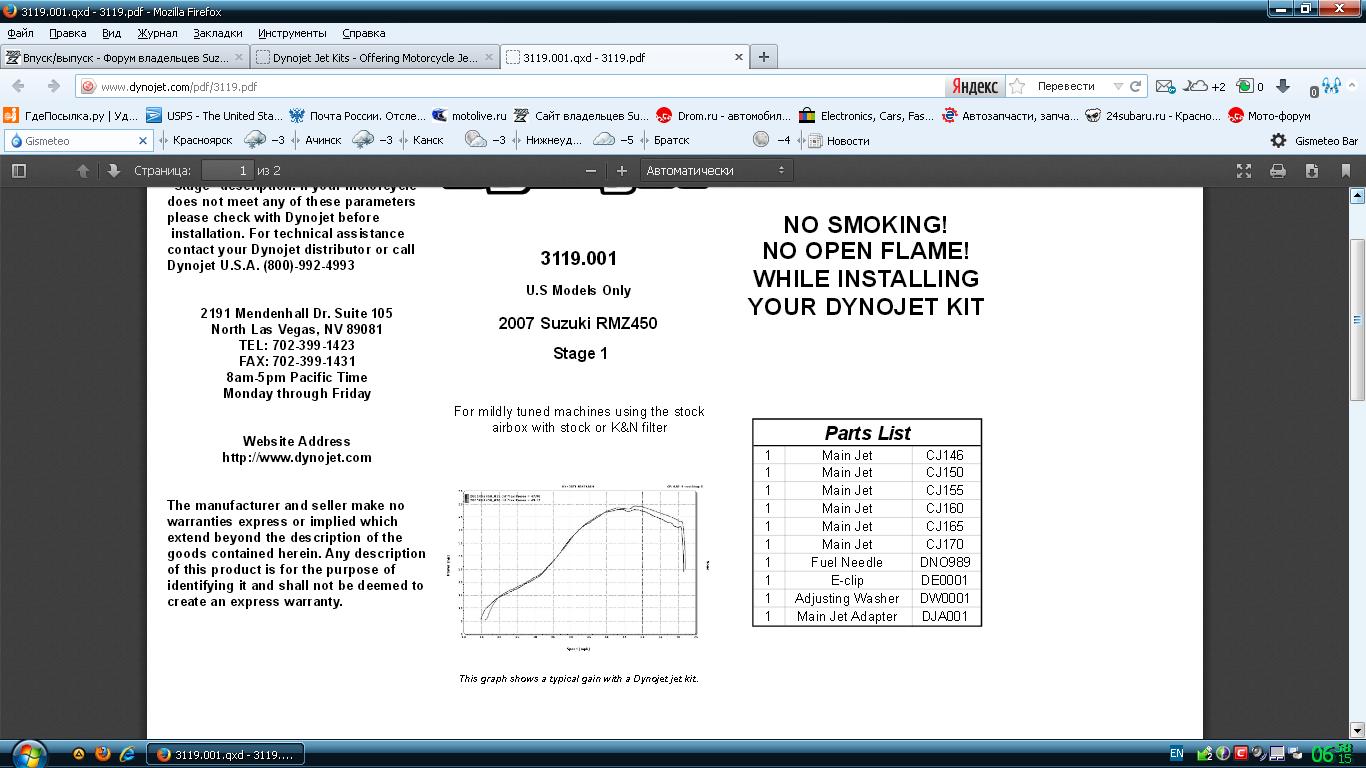Click the Яндекс button in address bar

coord(974,87)
